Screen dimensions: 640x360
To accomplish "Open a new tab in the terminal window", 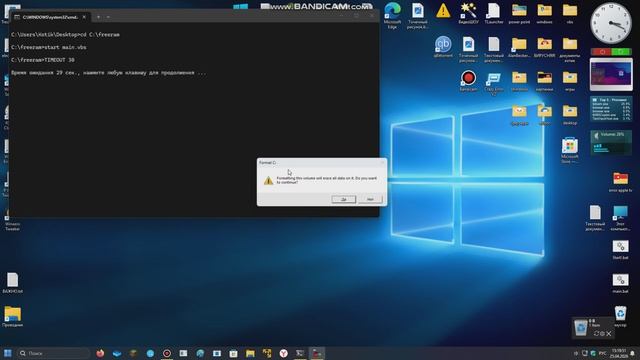I will (98, 17).
